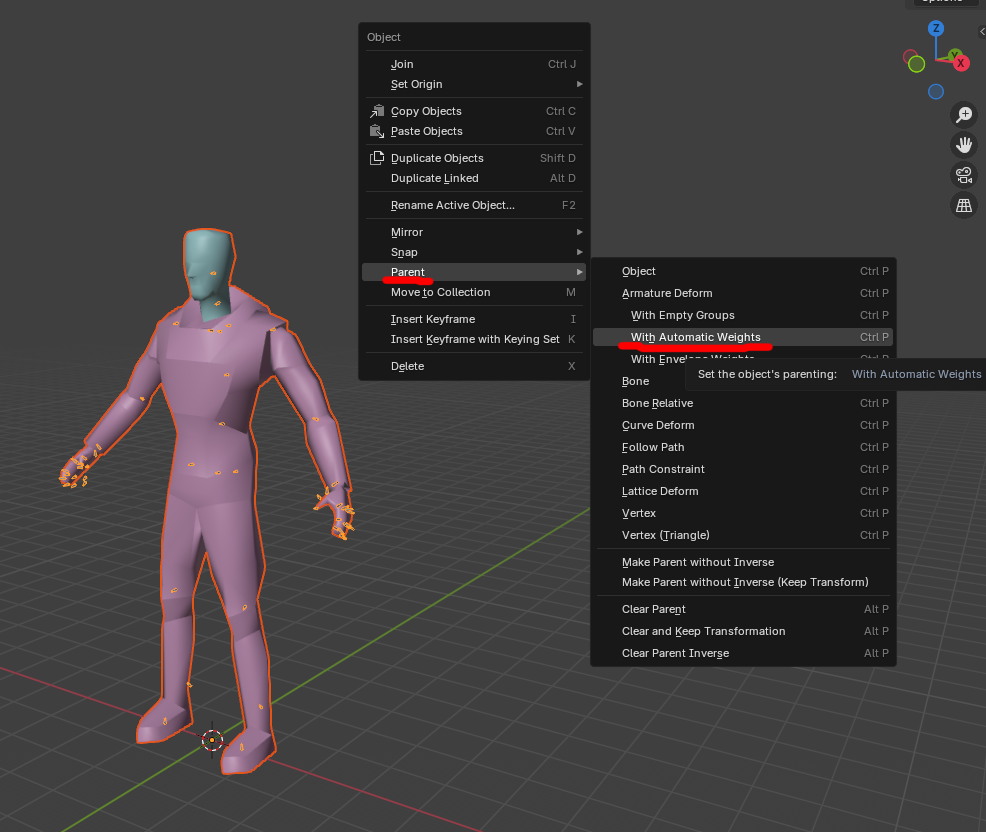Expand the Set Origin submenu
Screen dimensions: 986x832
click(x=474, y=84)
